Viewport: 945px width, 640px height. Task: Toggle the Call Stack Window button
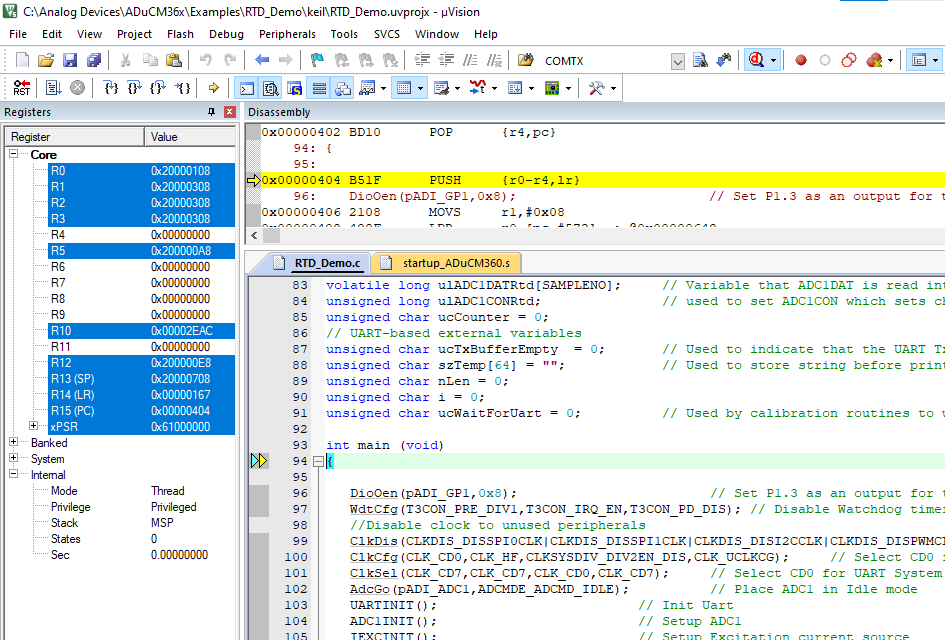tap(343, 89)
